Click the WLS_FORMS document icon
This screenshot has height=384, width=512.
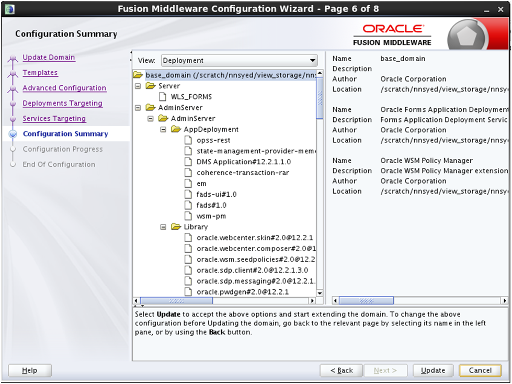coord(163,97)
